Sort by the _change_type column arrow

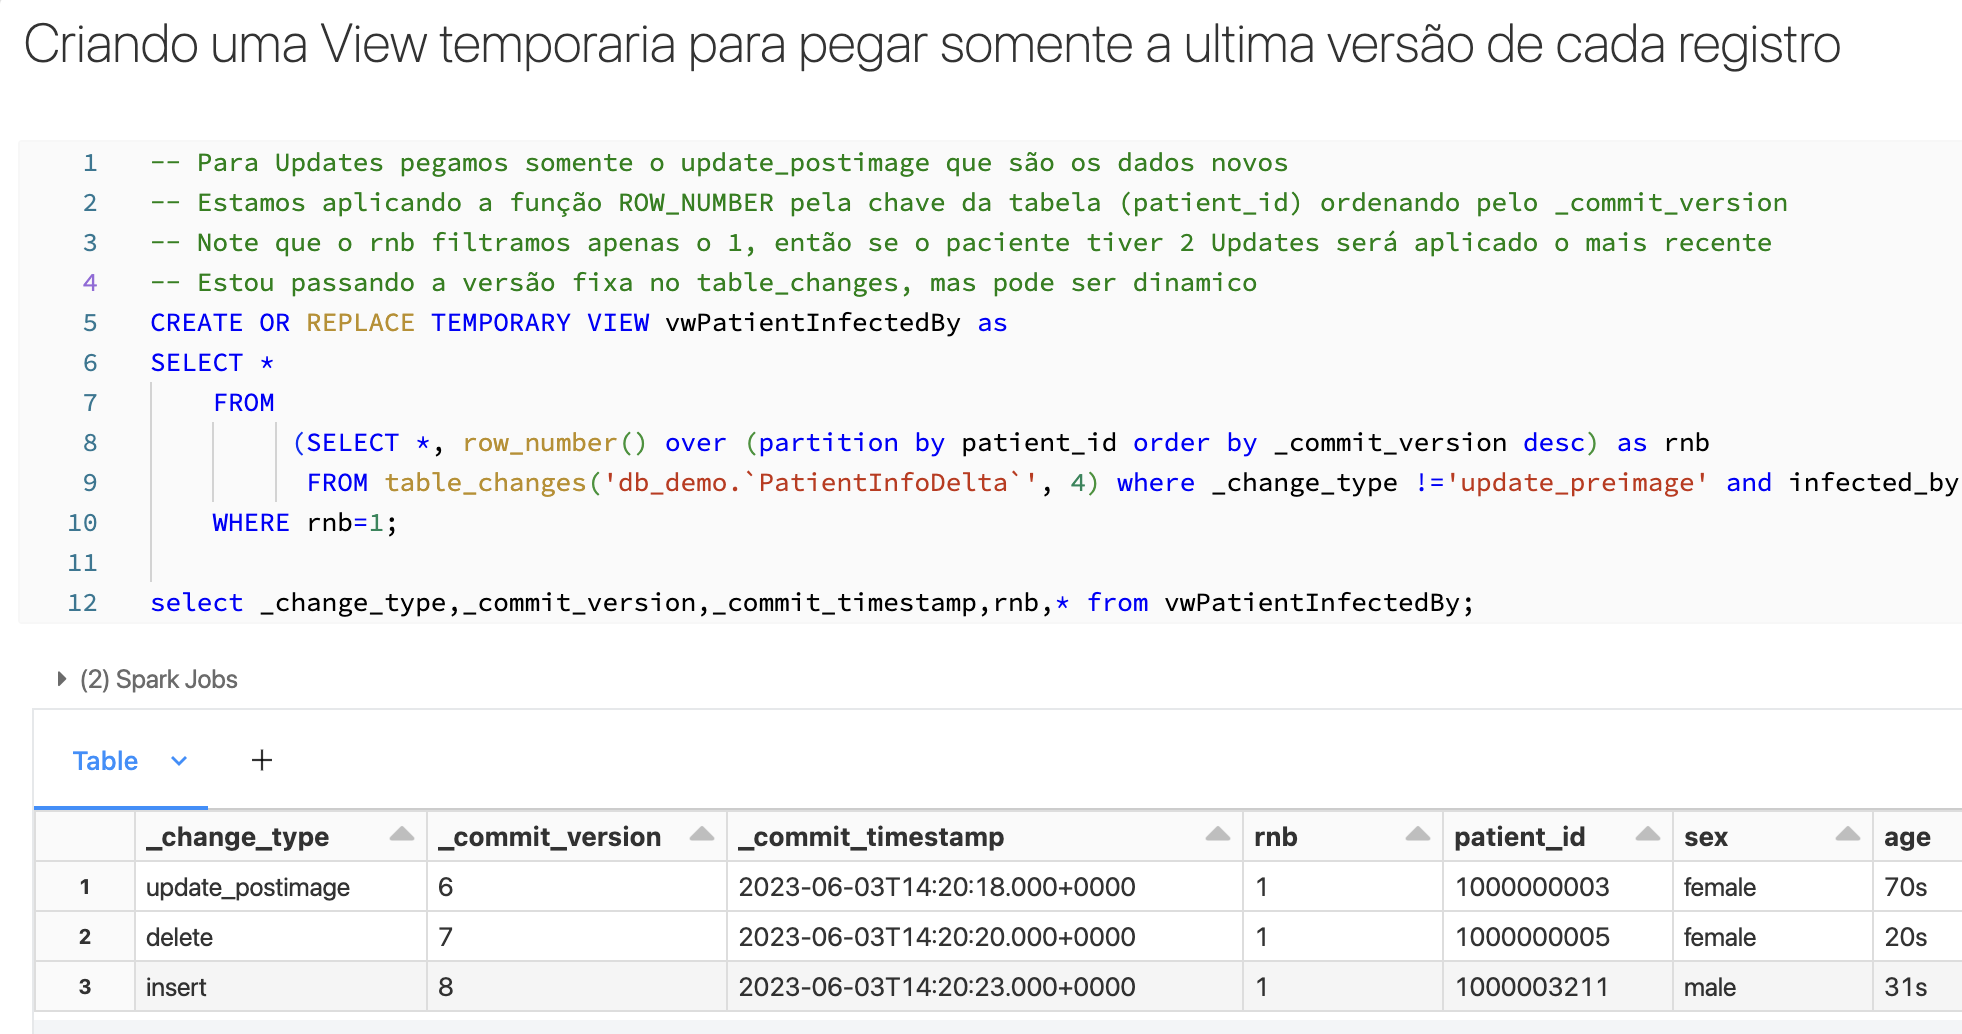pyautogui.click(x=402, y=834)
